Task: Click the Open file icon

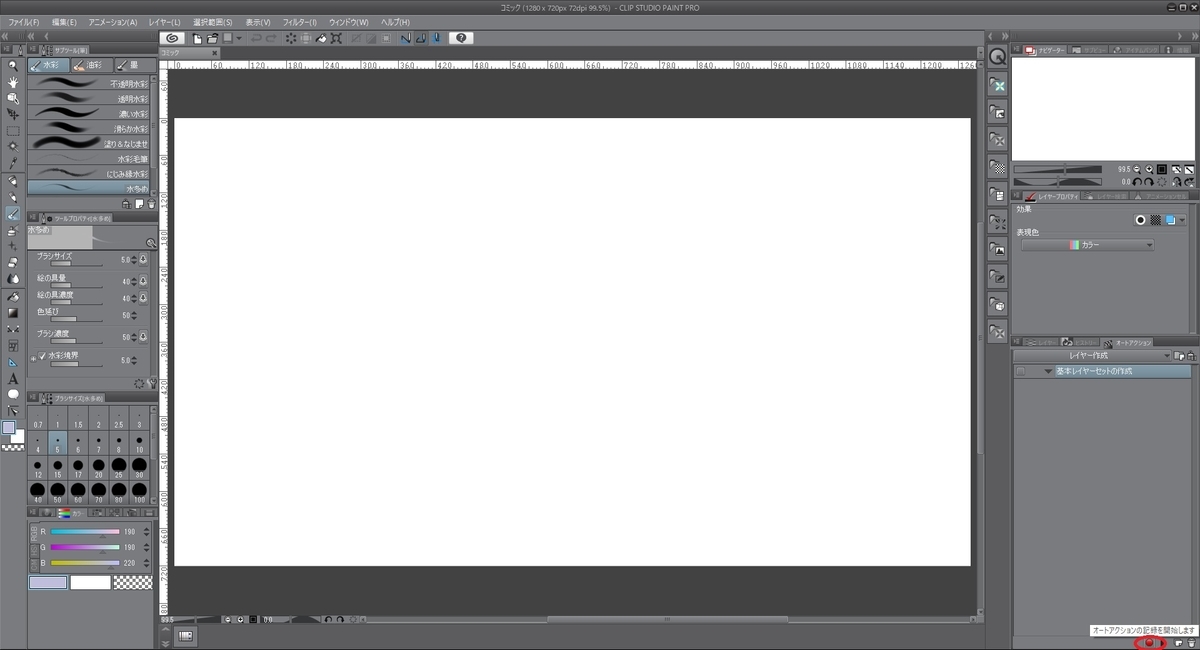Action: [213, 38]
